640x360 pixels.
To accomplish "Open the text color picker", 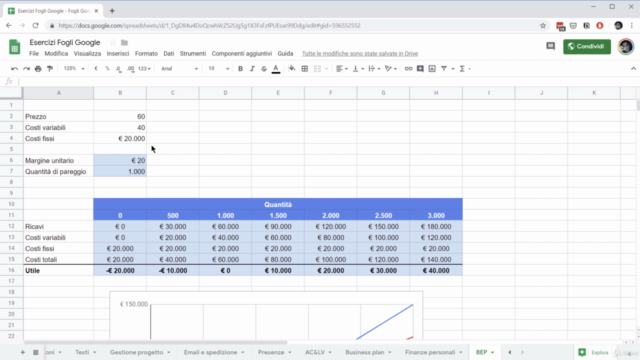I will tap(276, 69).
